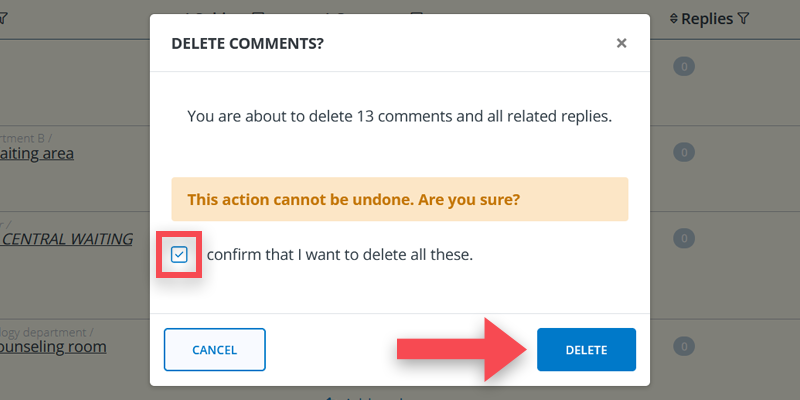Click the topmost reply count badge

[x=683, y=67]
